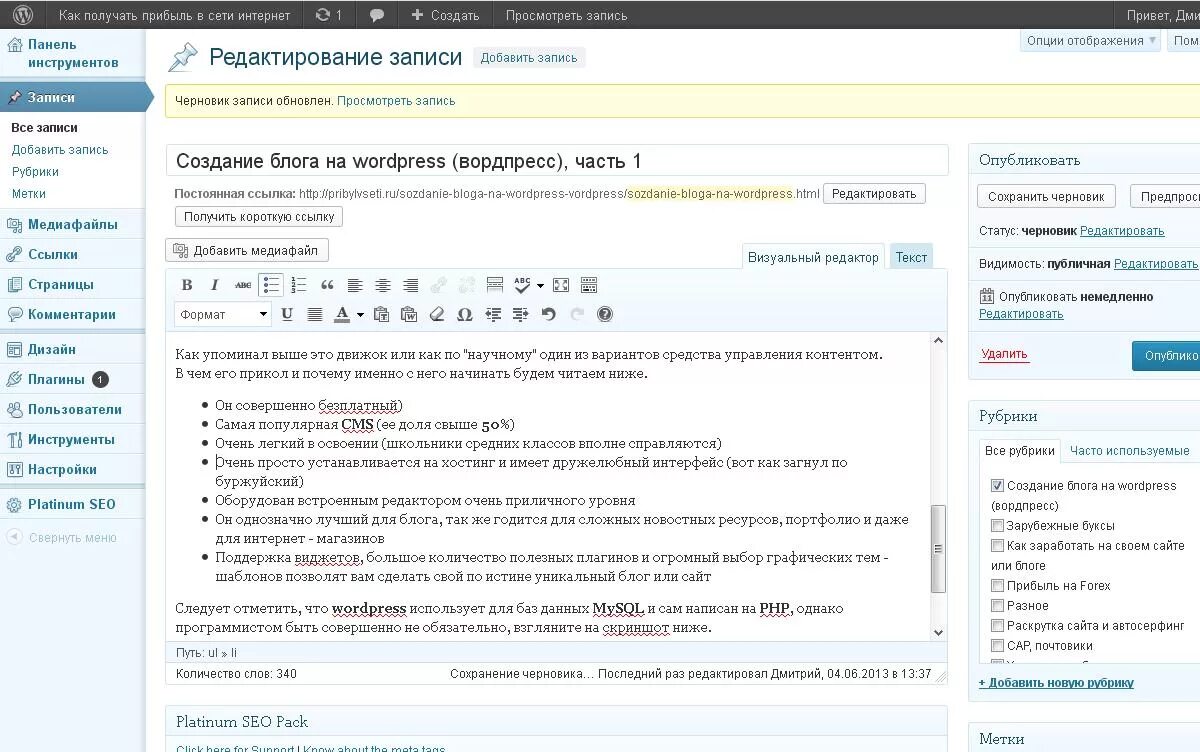Align text right
Screen dimensions: 1200x752
click(411, 285)
